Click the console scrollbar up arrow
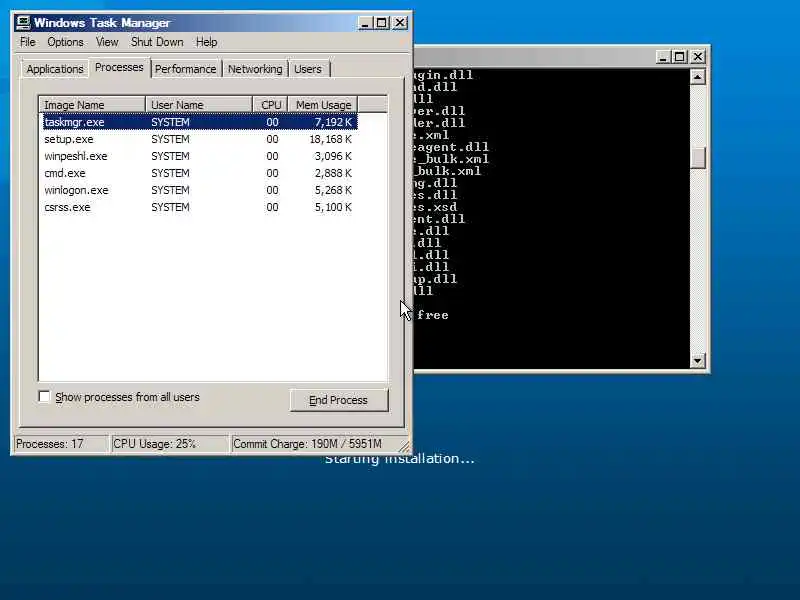This screenshot has width=800, height=600. click(697, 77)
